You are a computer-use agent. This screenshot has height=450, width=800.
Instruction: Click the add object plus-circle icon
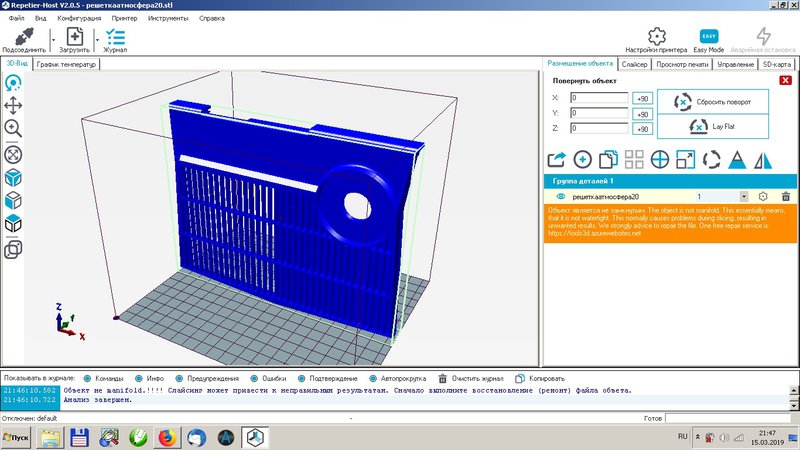582,160
